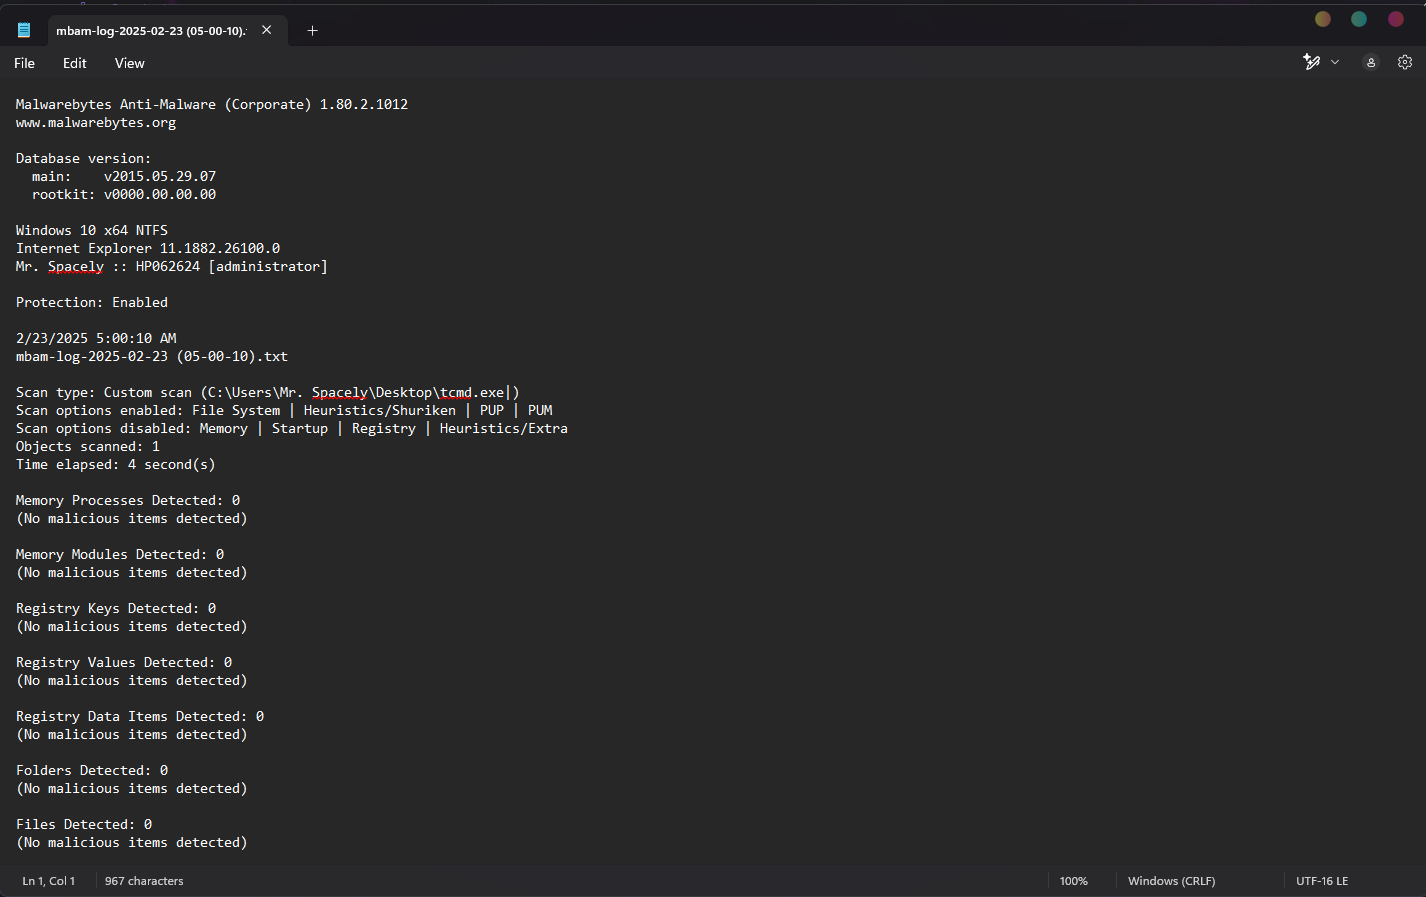Viewport: 1426px width, 897px height.
Task: Click the 'Database version:' line
Action: tap(84, 158)
